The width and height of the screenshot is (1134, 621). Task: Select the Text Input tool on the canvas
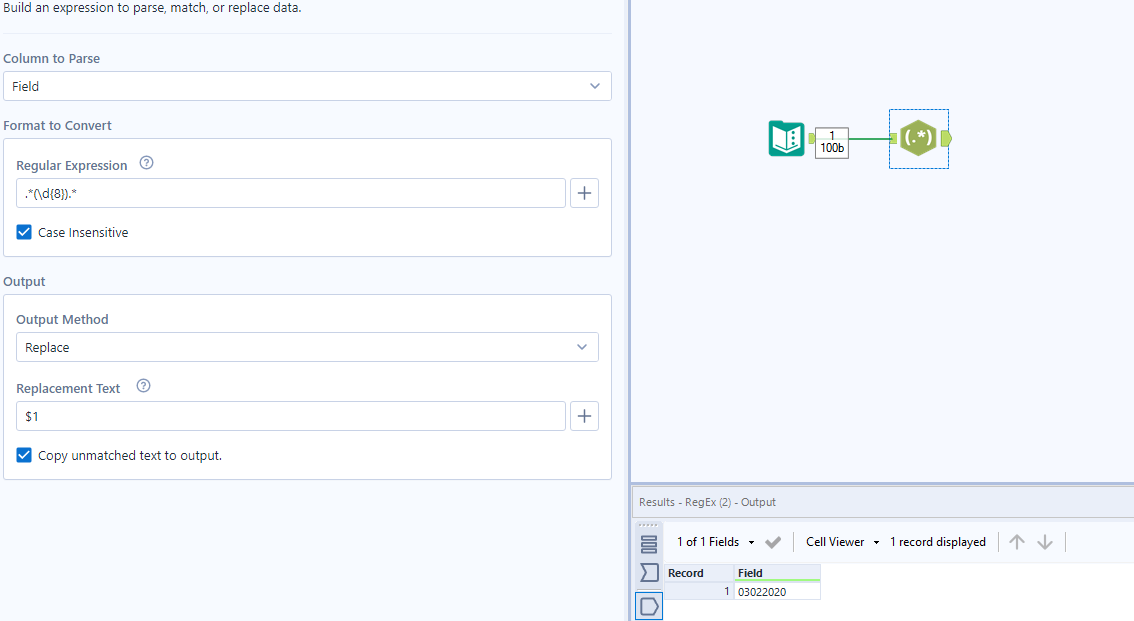[787, 139]
